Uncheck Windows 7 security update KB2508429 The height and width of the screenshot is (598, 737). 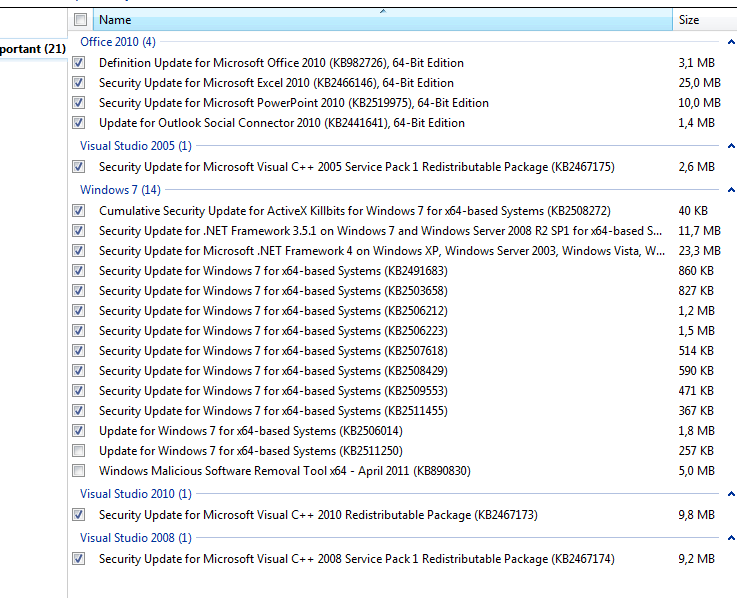click(78, 370)
